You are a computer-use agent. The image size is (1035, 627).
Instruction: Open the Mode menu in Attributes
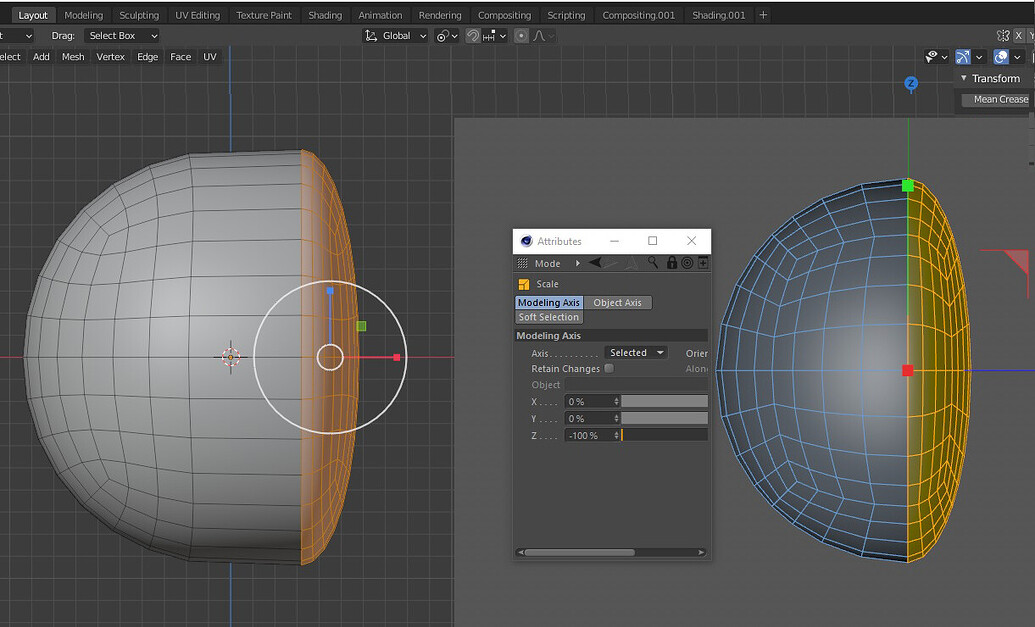547,263
